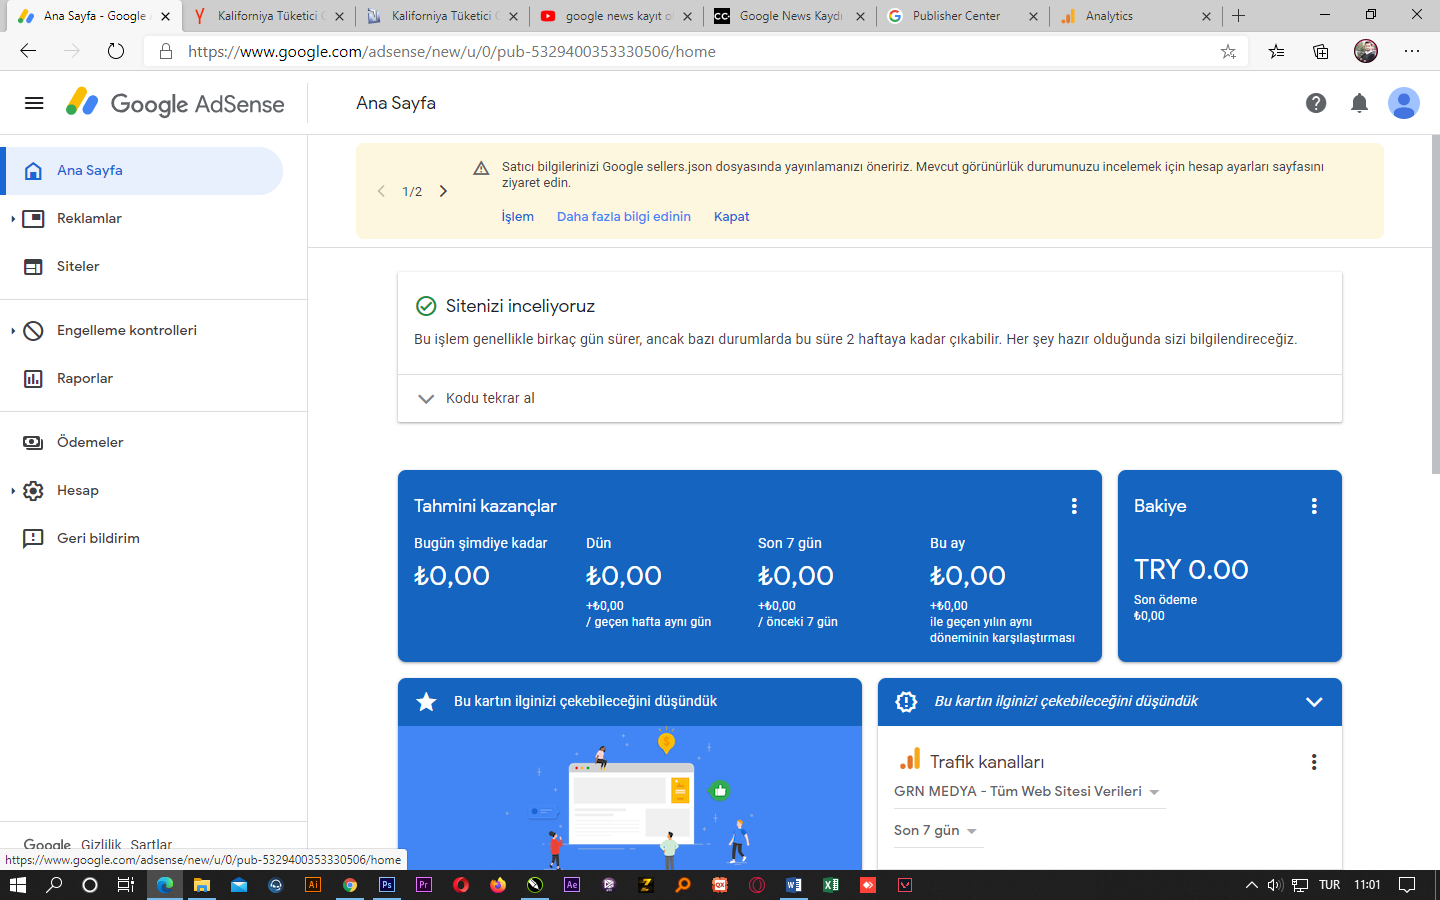This screenshot has height=900, width=1440.
Task: Click the Son 7 gün earnings value
Action: [x=796, y=576]
